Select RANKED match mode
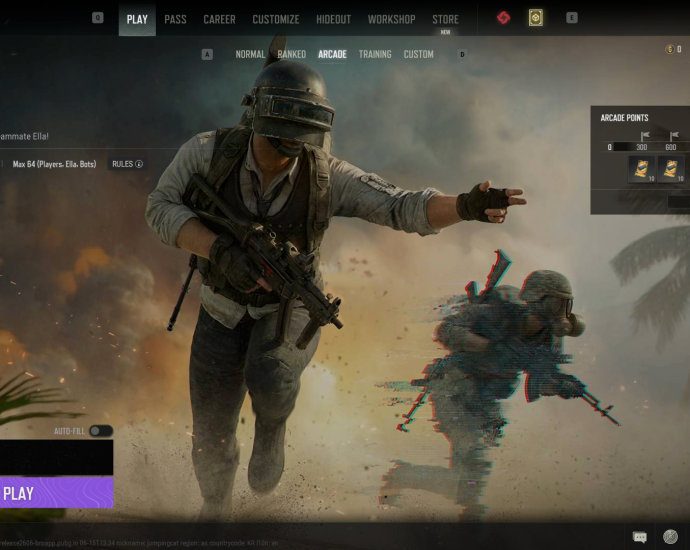Image resolution: width=690 pixels, height=550 pixels. [291, 54]
